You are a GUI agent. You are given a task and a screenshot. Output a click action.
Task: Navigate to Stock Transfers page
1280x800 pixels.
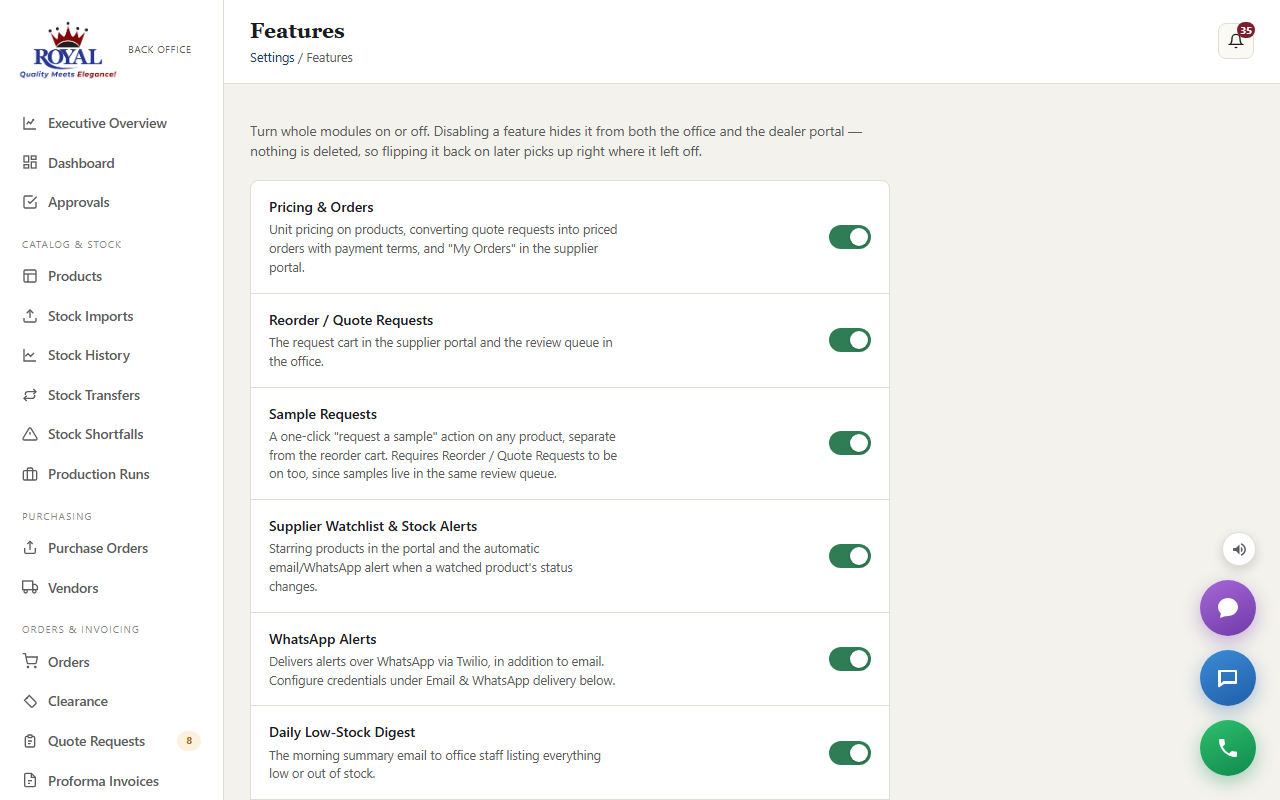point(111,395)
